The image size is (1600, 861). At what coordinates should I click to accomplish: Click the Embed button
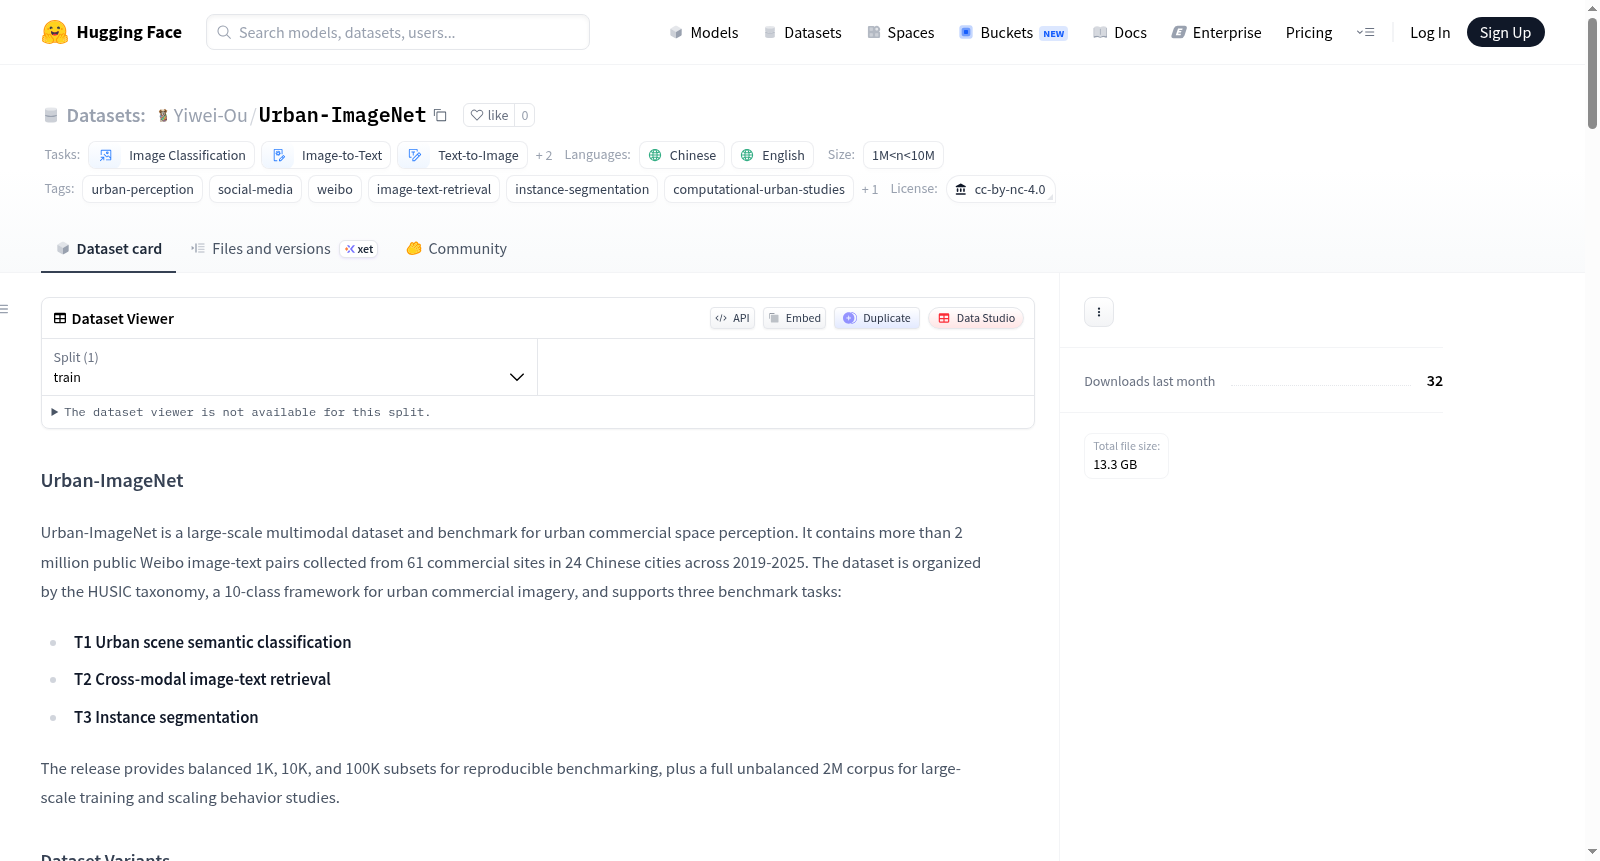coord(794,318)
